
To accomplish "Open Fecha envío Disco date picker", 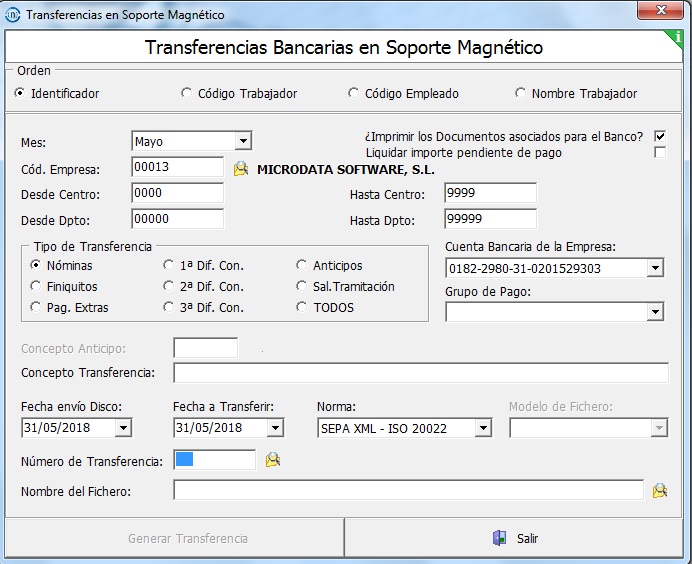I will tap(123, 428).
